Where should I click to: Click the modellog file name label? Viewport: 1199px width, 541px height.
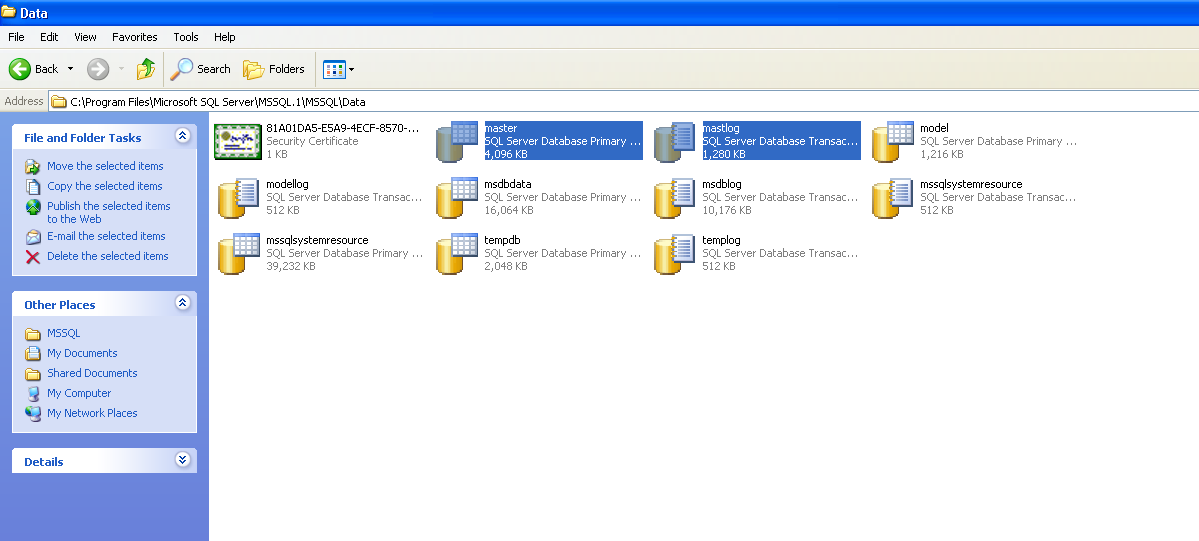tap(288, 184)
